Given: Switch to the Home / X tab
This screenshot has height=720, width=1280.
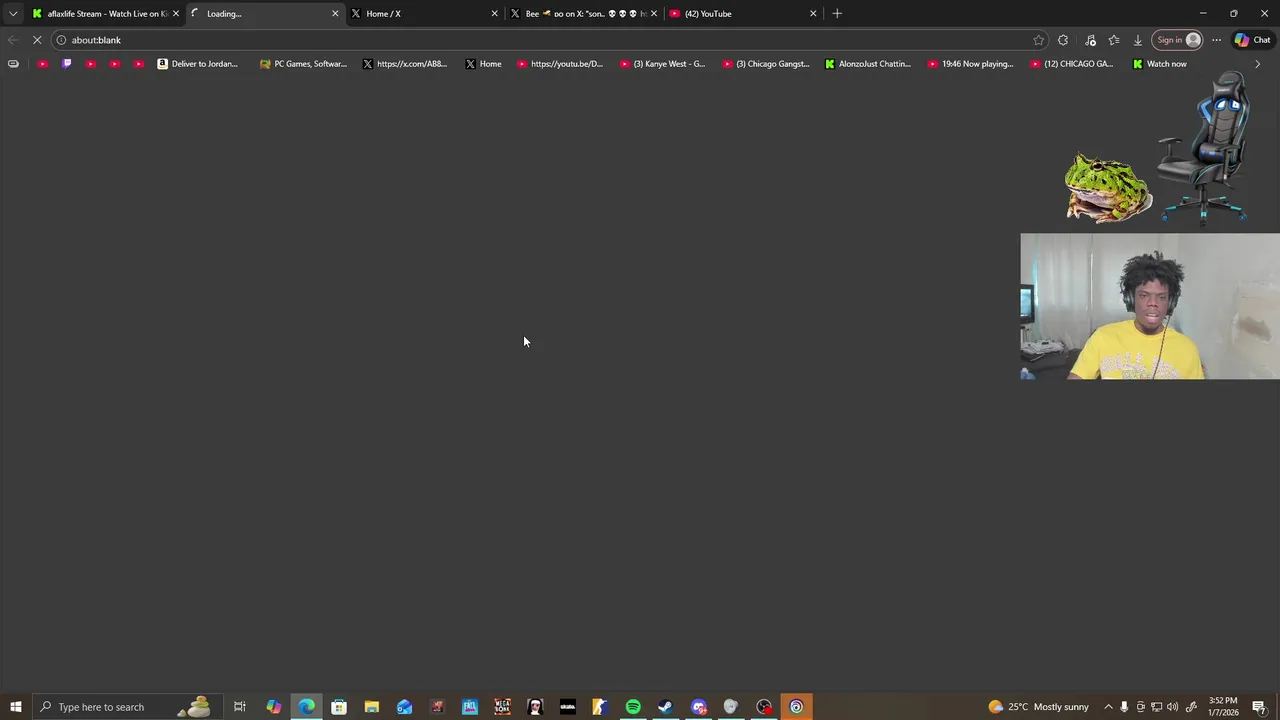Looking at the screenshot, I should click(x=424, y=14).
